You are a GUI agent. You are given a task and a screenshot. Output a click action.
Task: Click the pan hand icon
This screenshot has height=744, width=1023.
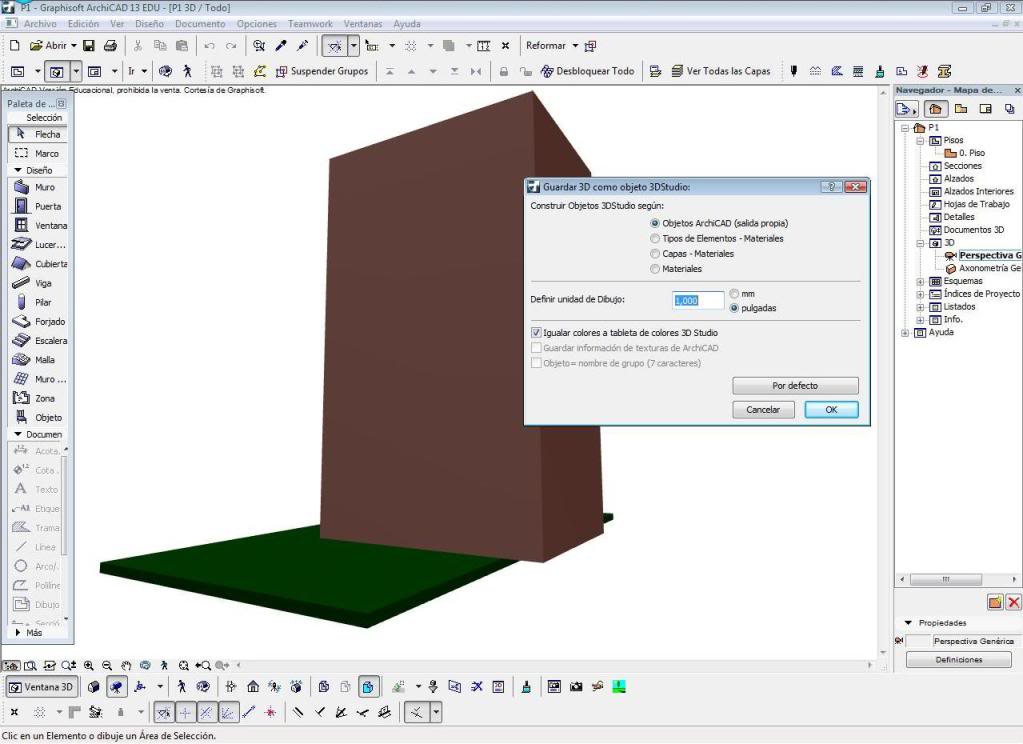tap(126, 666)
